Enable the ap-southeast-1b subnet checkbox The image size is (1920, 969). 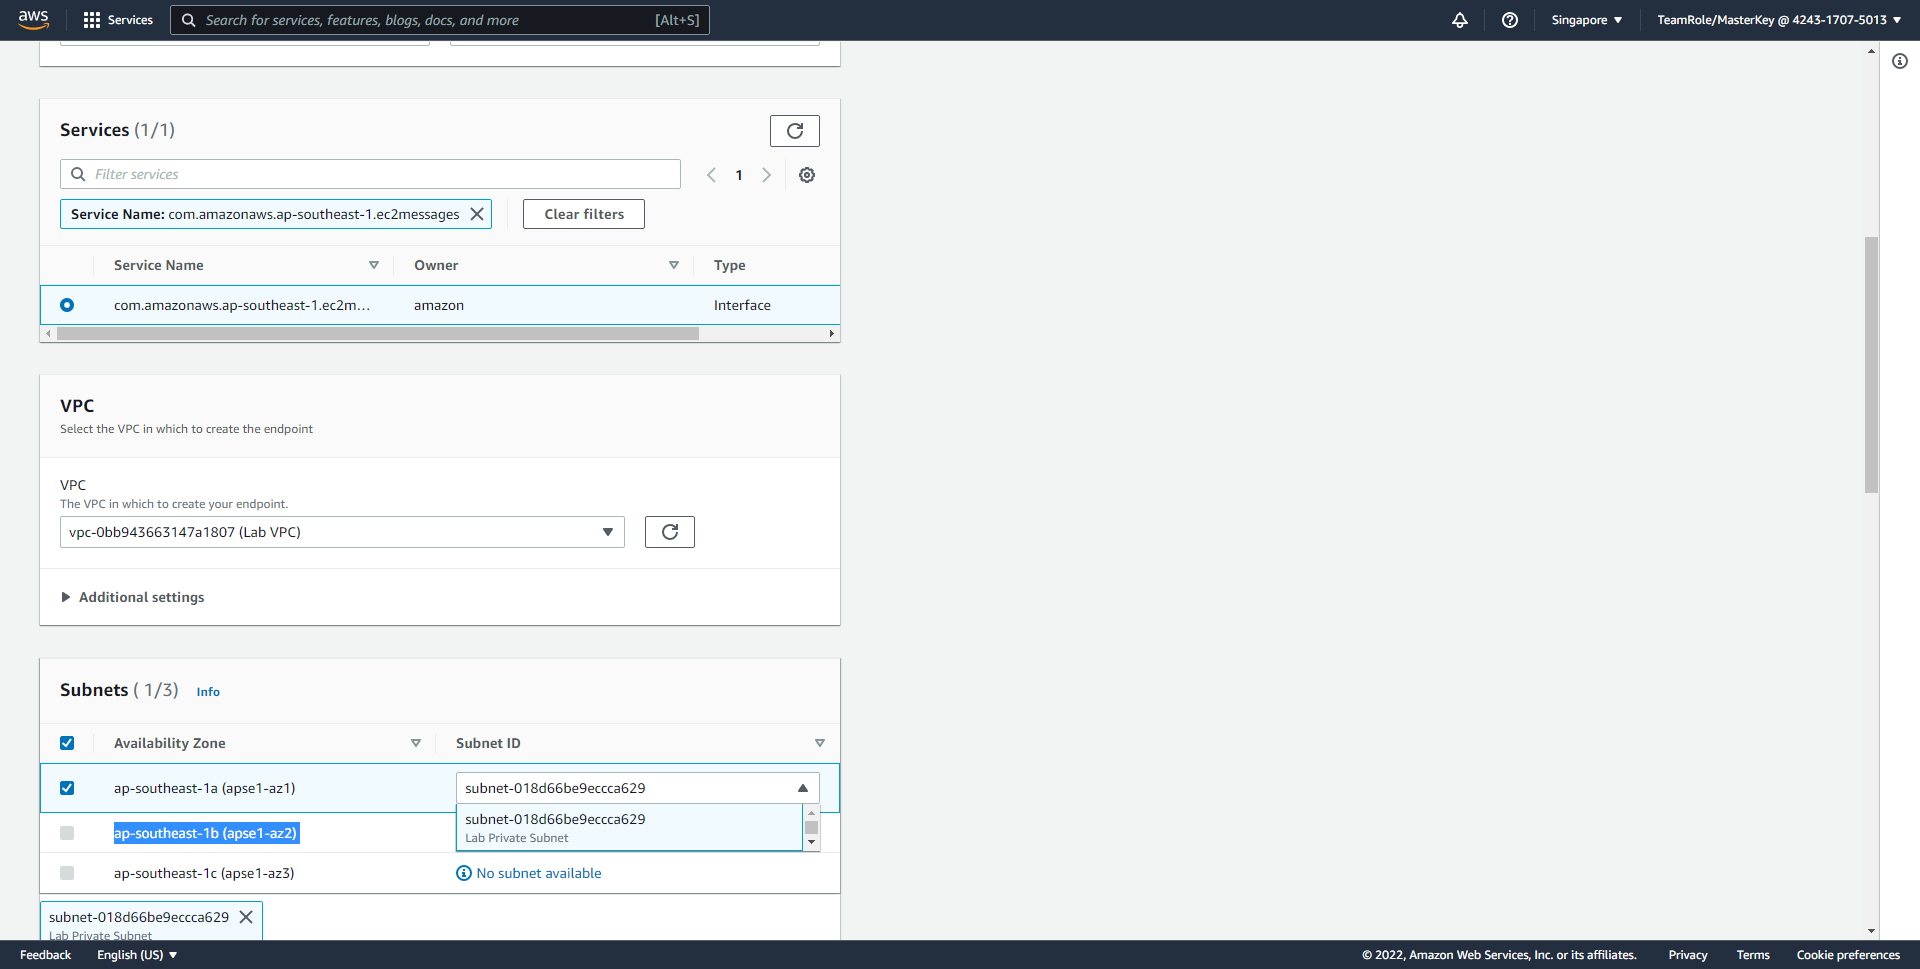point(67,832)
